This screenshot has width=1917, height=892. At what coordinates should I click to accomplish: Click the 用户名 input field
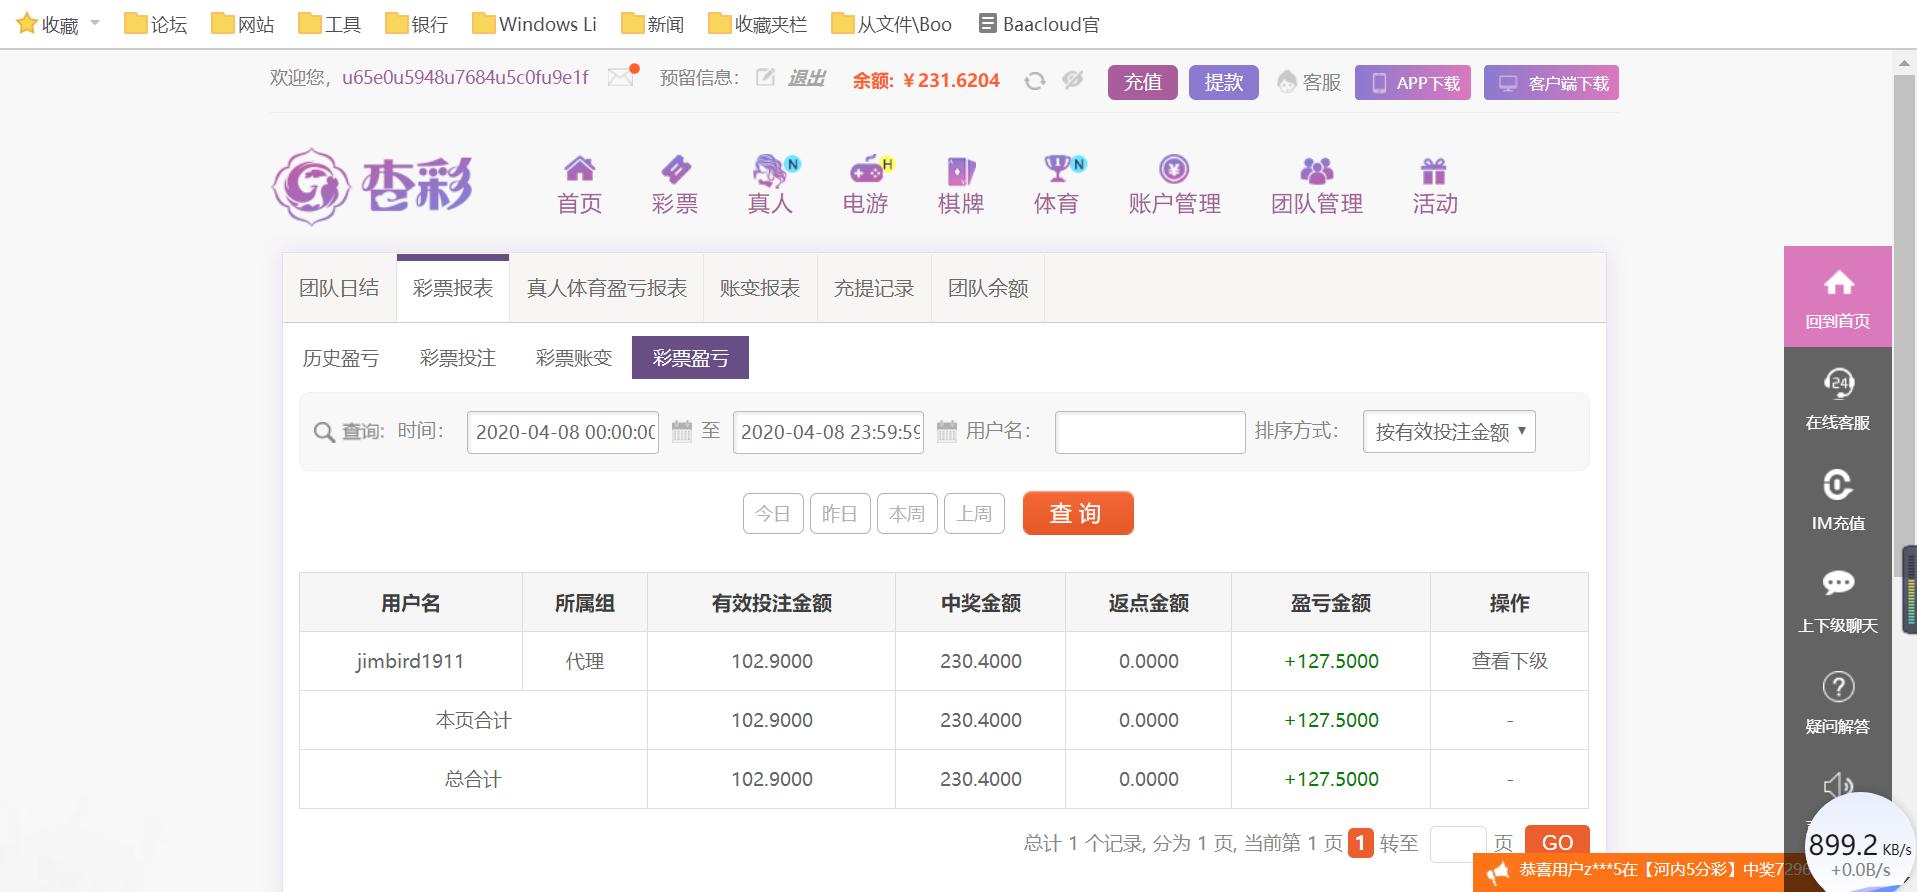(1150, 432)
